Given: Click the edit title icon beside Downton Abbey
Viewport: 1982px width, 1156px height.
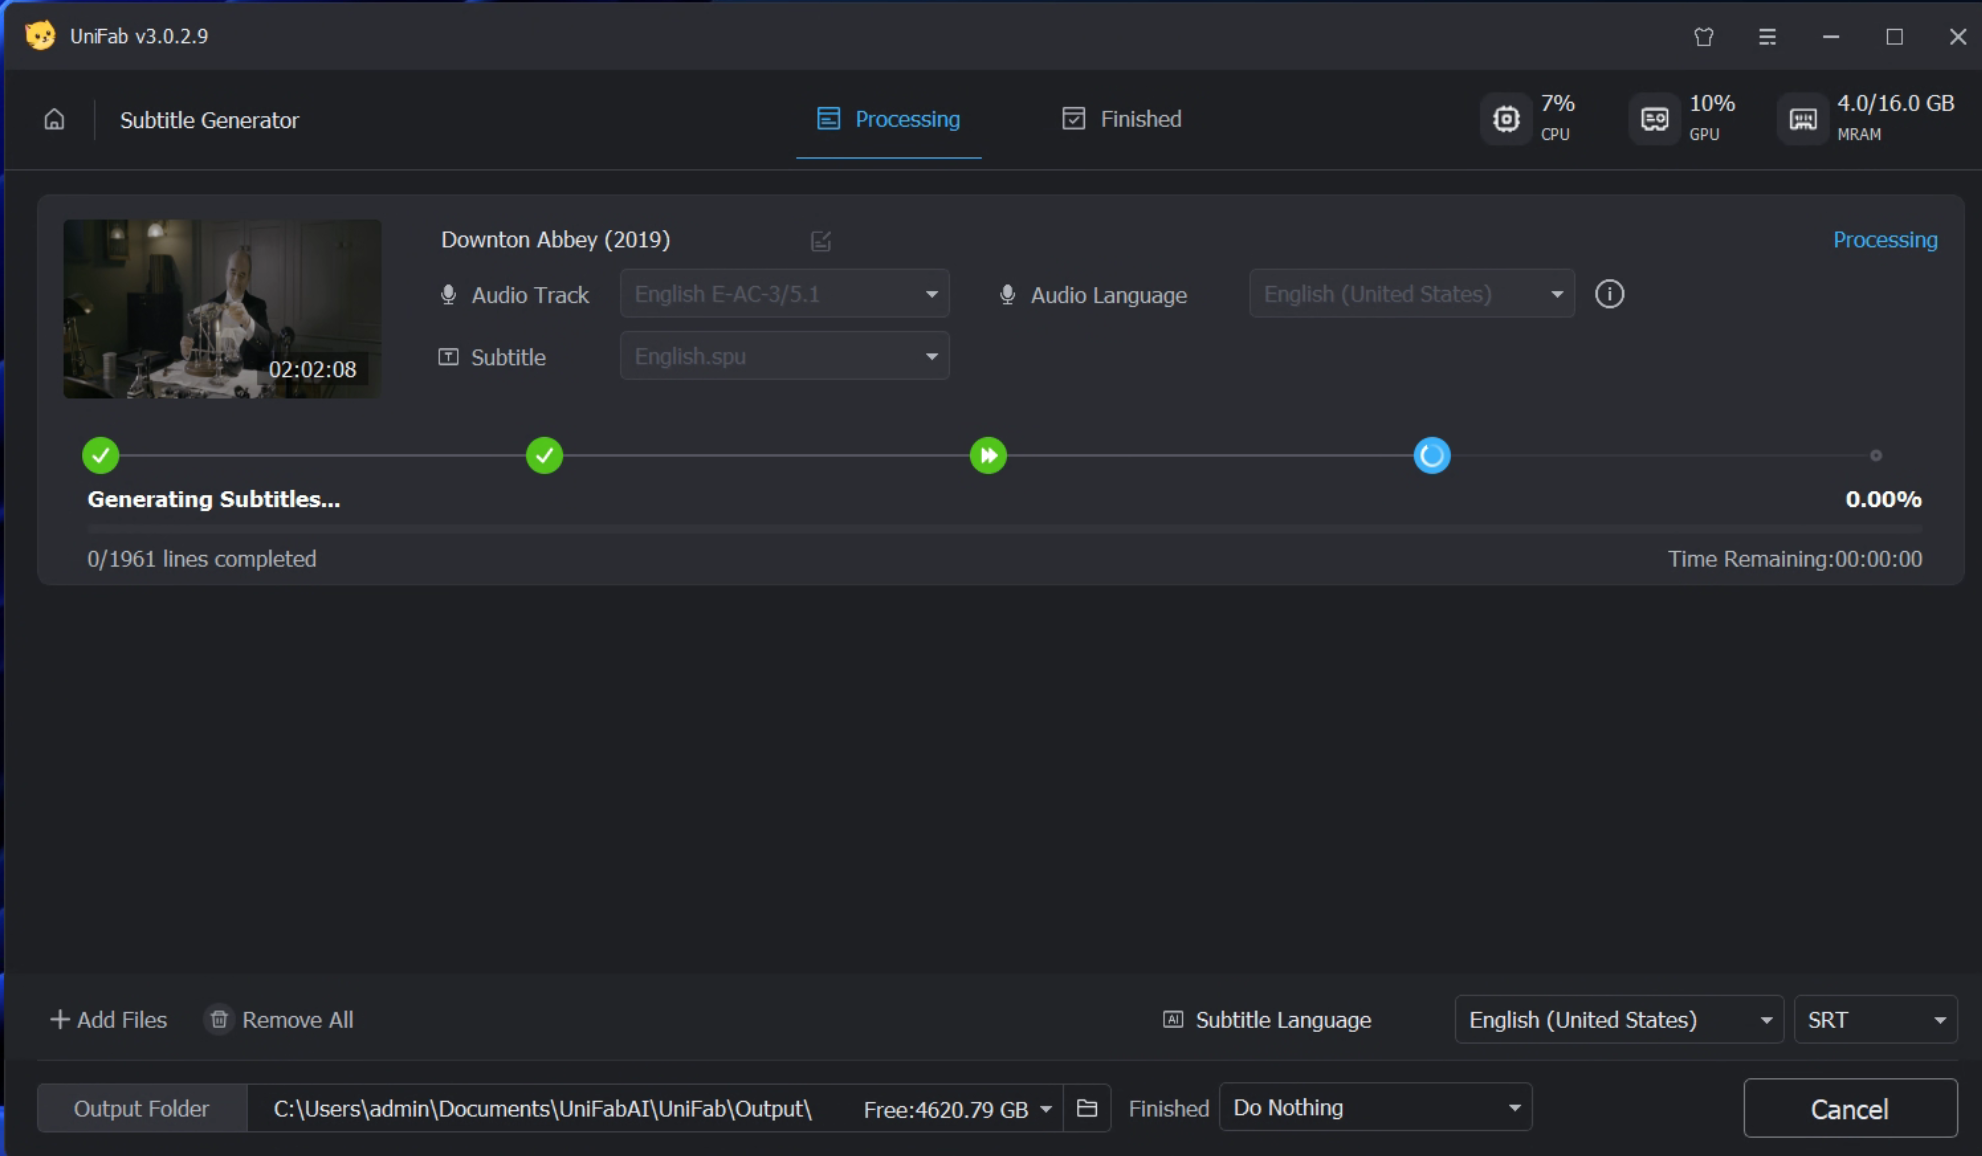Looking at the screenshot, I should point(820,241).
